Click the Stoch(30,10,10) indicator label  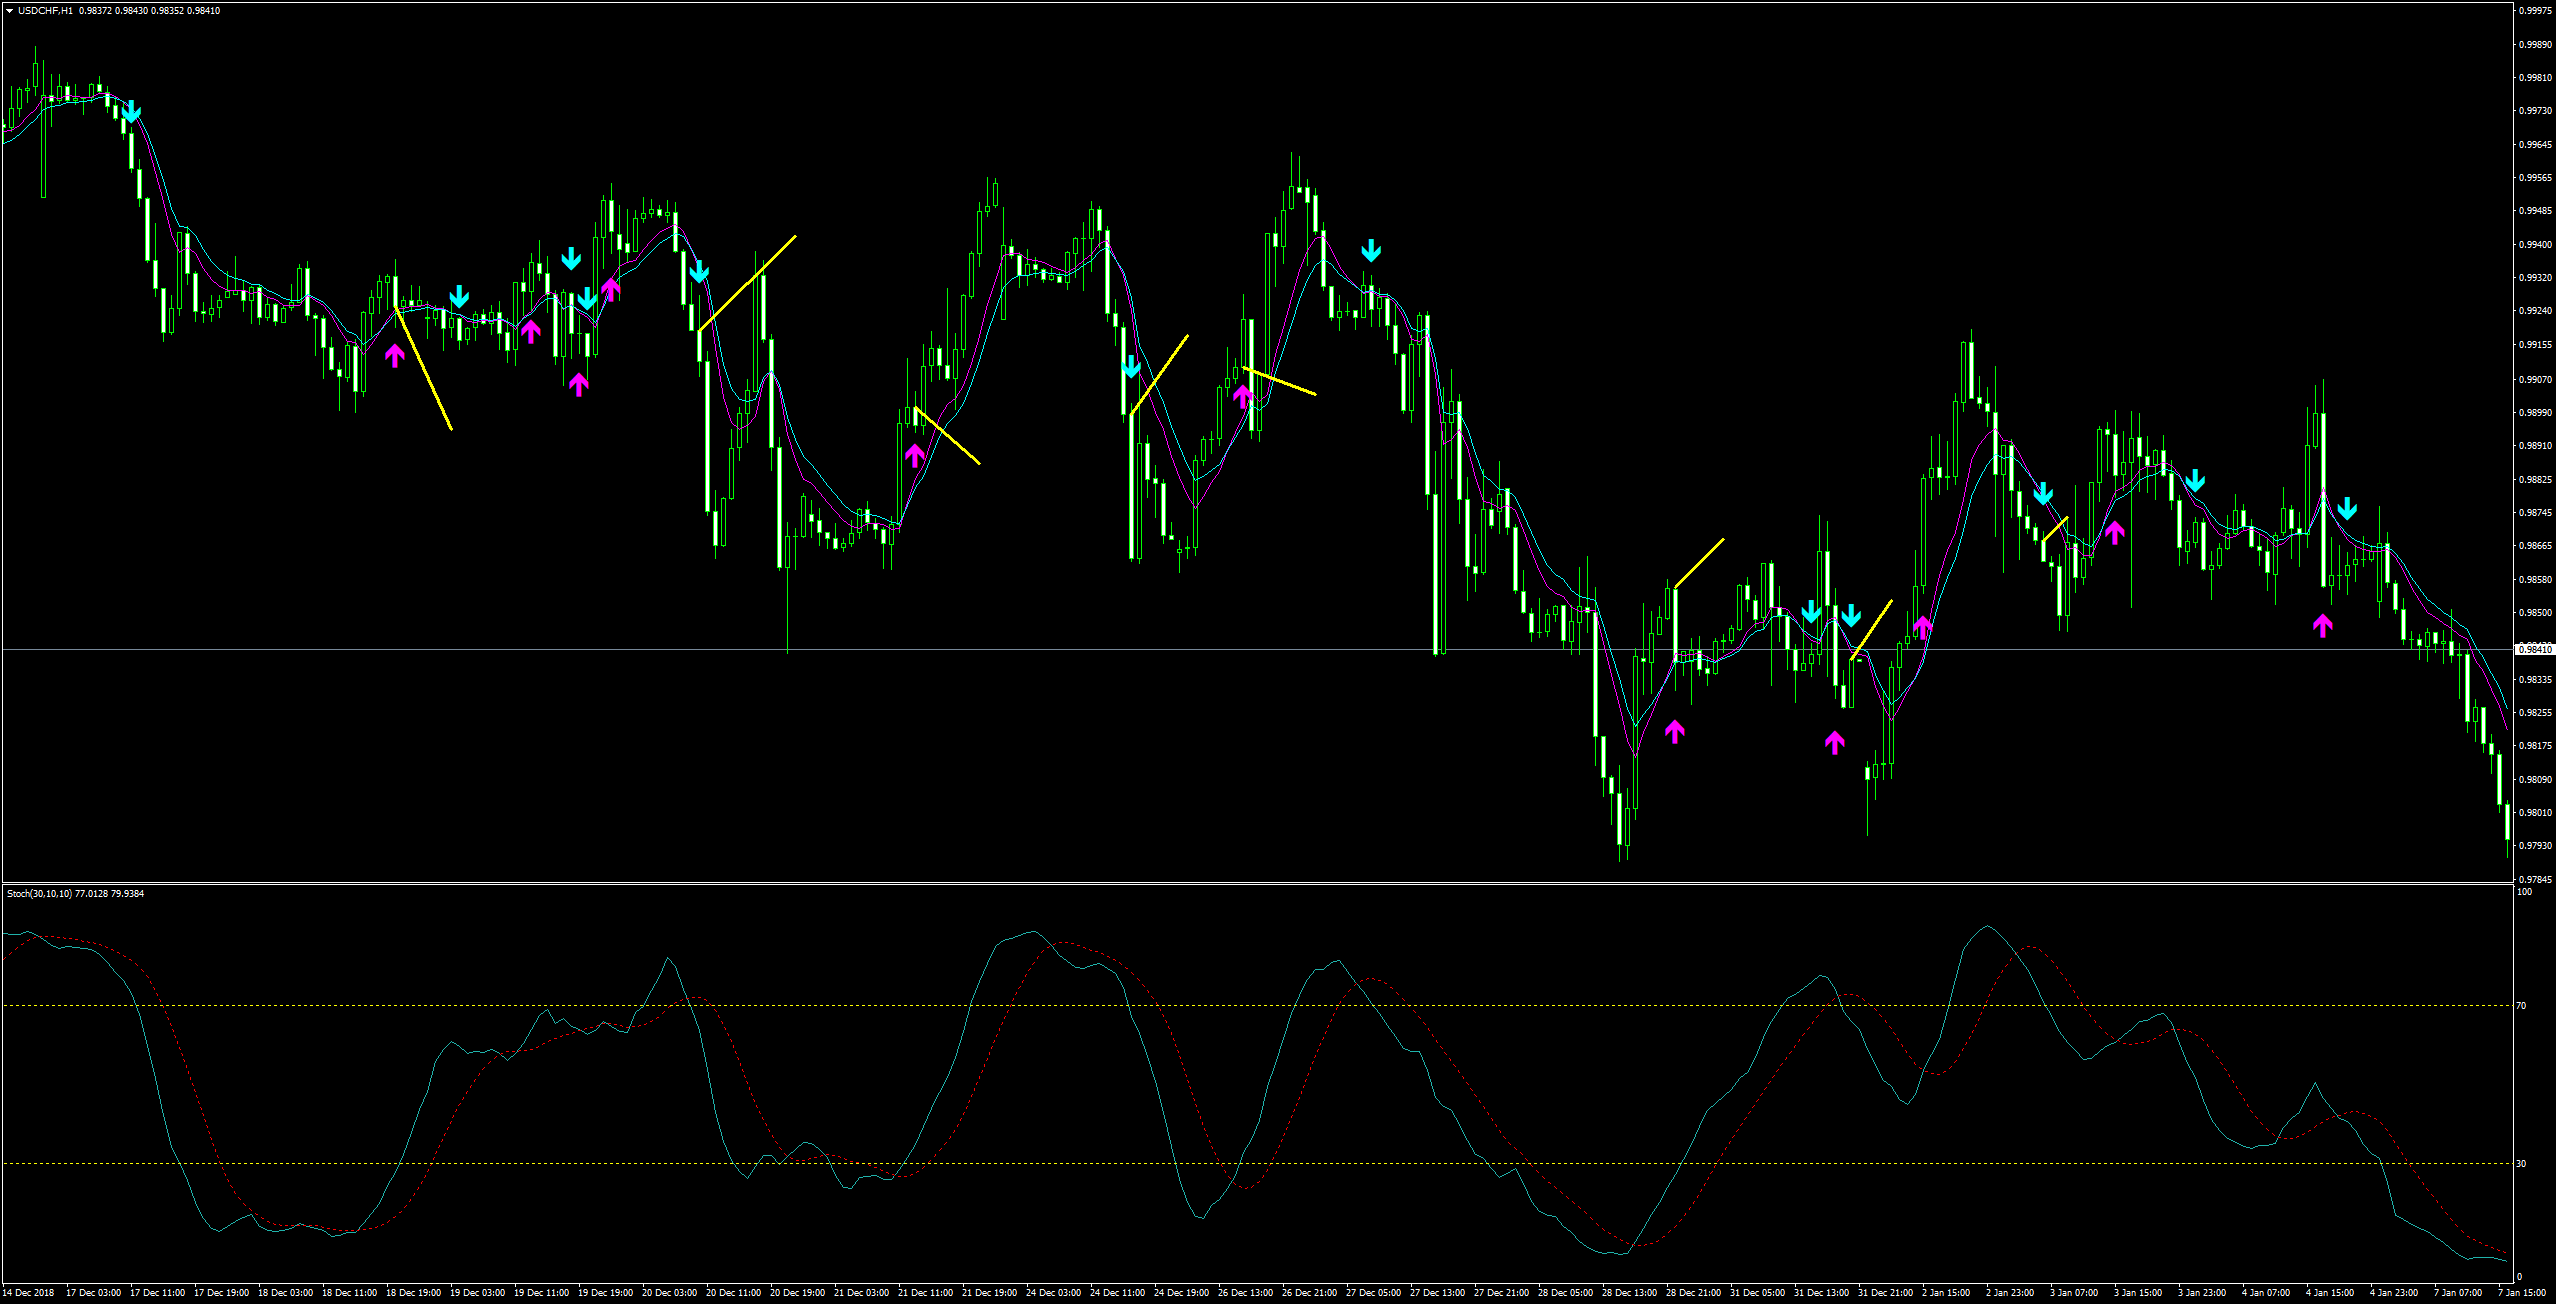(x=40, y=893)
